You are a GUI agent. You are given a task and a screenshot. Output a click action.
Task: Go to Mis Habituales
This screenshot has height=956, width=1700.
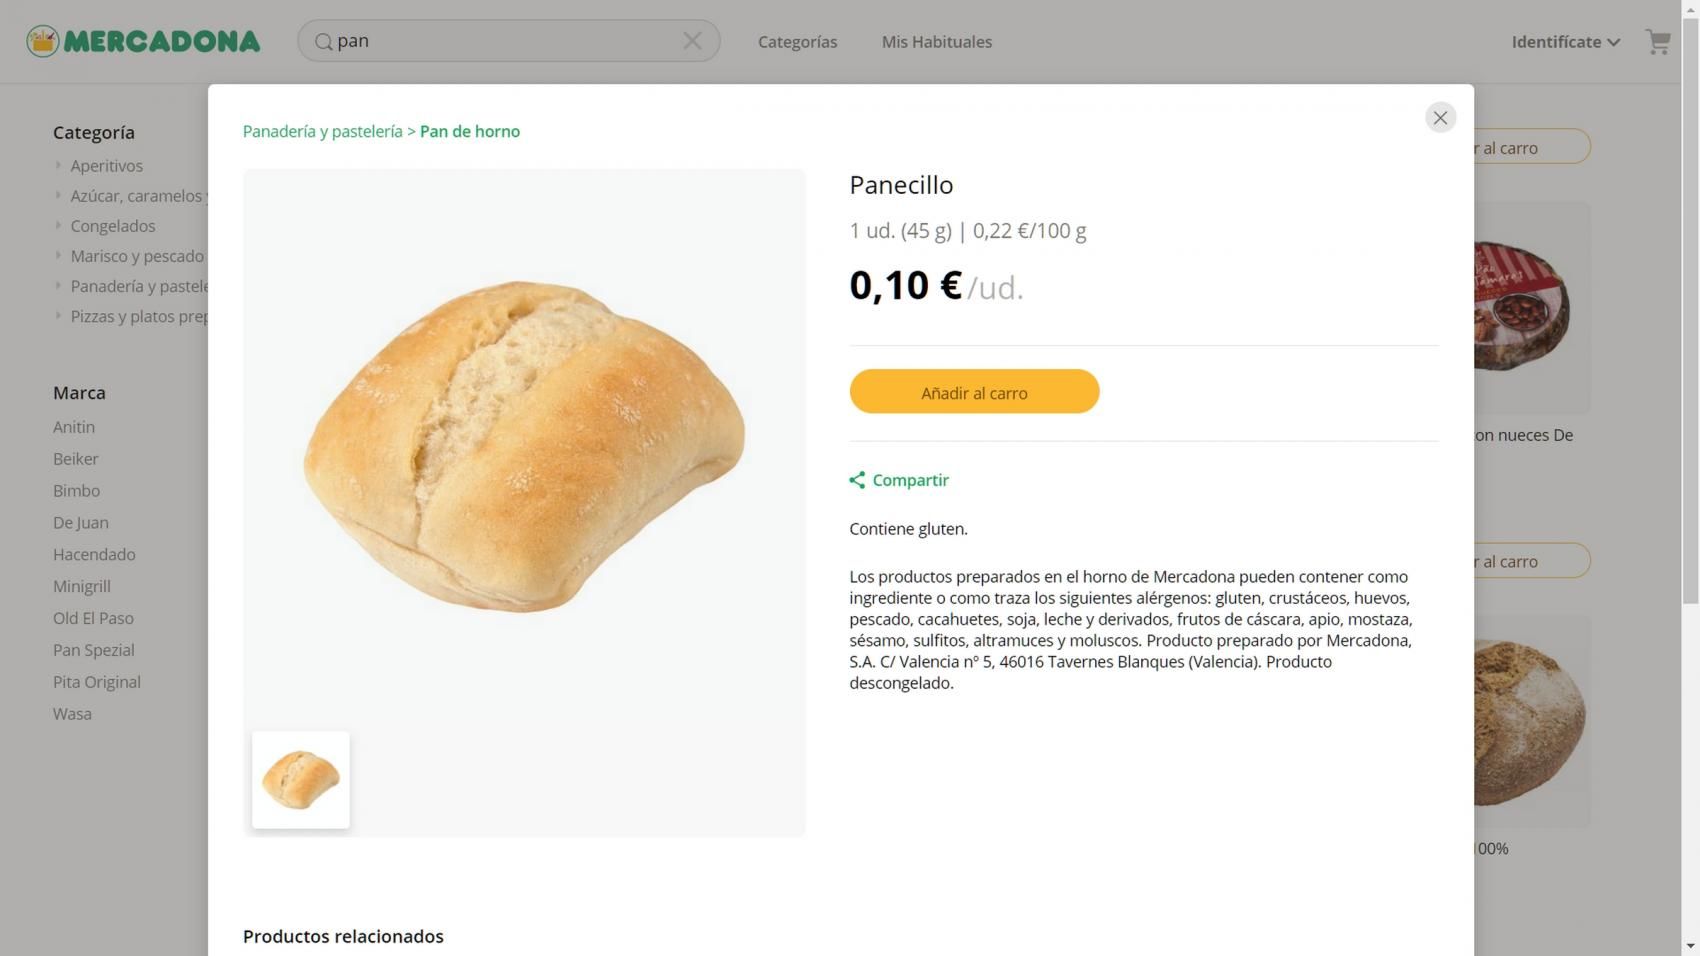[x=936, y=42]
